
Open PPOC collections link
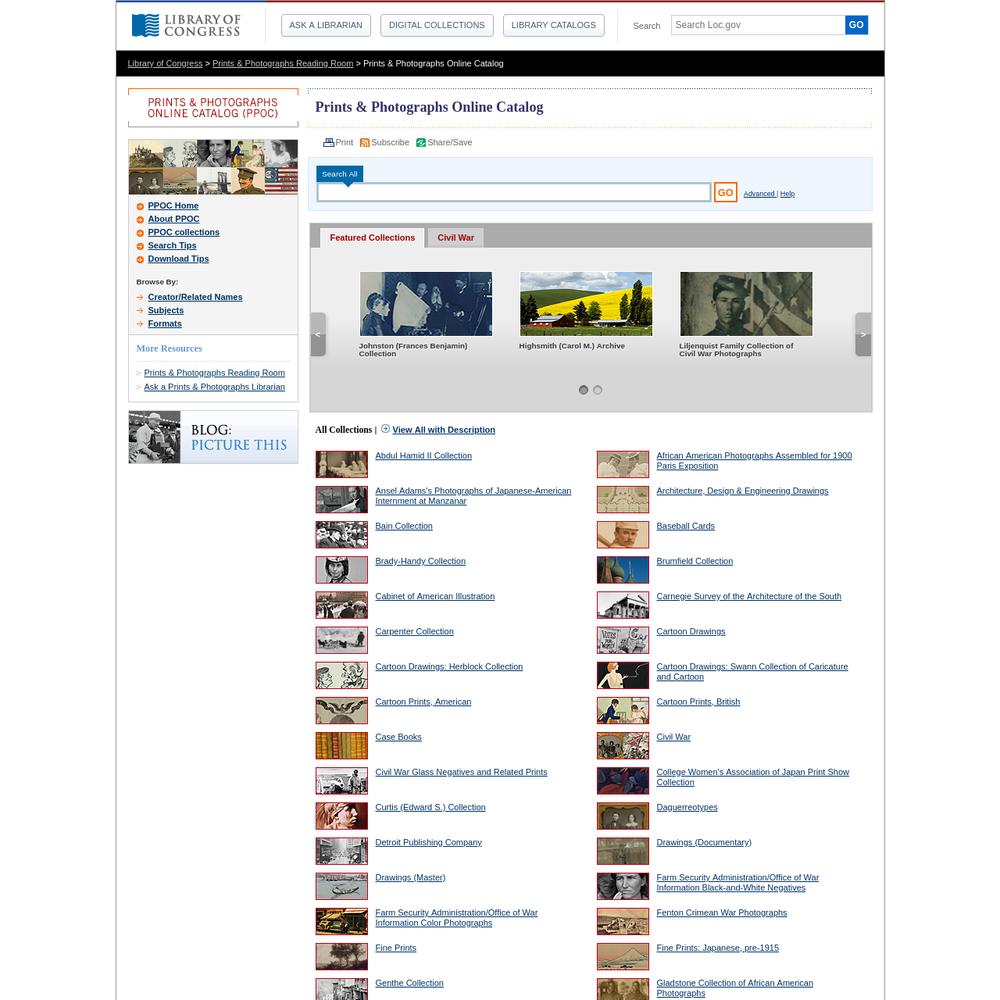[x=184, y=232]
